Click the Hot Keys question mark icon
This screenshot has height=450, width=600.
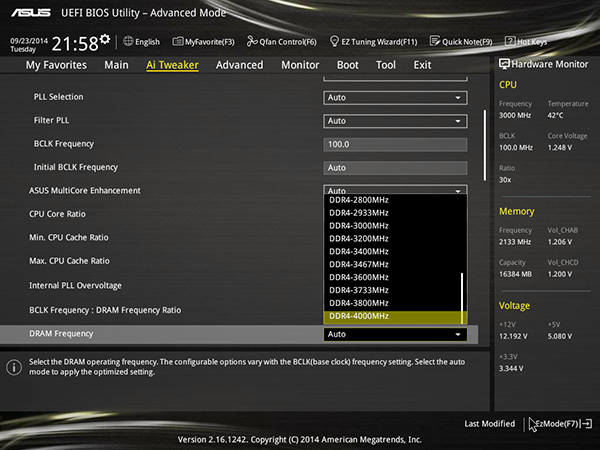point(510,41)
